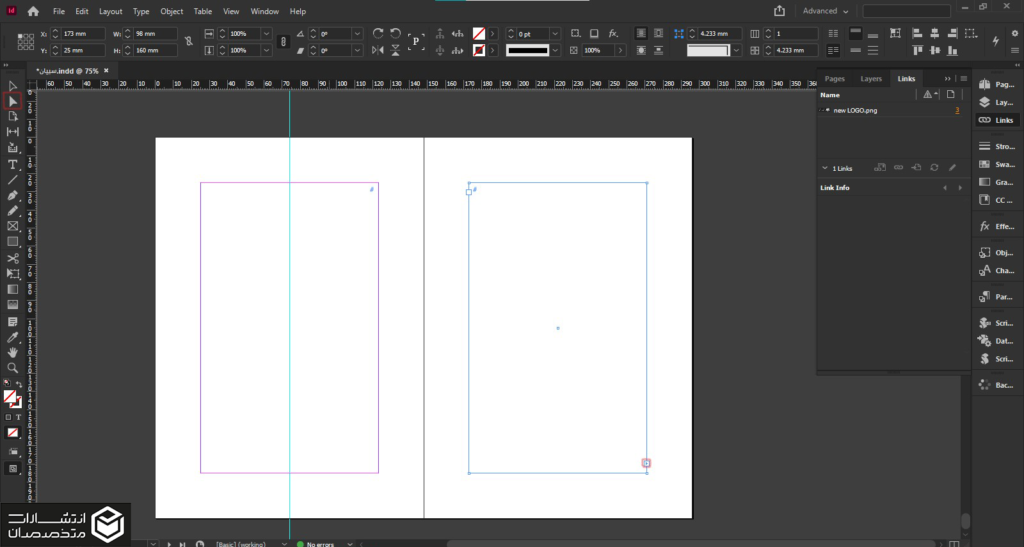Toggle constrain proportions for scaling percentages
The image size is (1024, 547).
(283, 41)
